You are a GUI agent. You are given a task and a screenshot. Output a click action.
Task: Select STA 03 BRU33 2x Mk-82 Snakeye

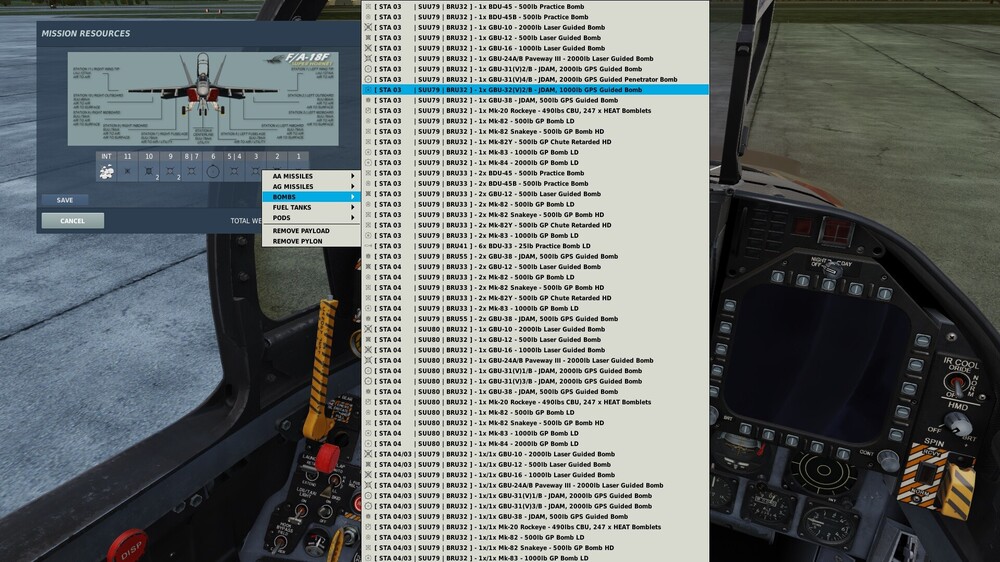tap(535, 215)
